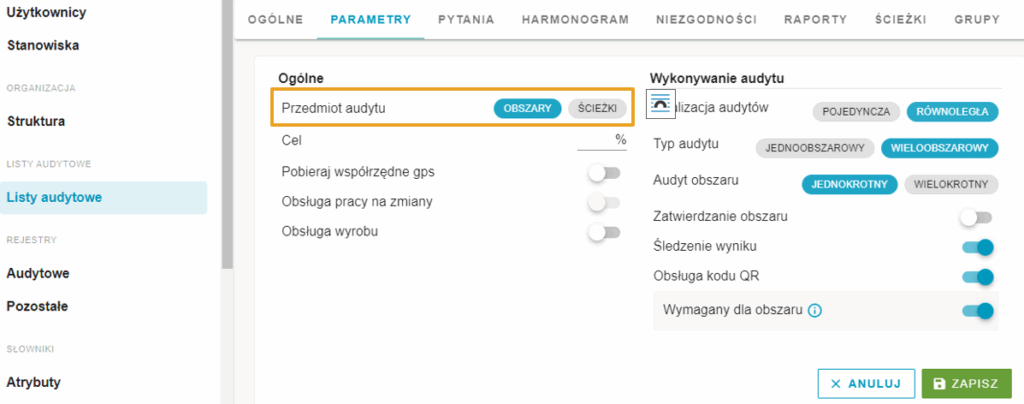The image size is (1024, 404).
Task: Click the Cel percentage input field
Action: [601, 140]
